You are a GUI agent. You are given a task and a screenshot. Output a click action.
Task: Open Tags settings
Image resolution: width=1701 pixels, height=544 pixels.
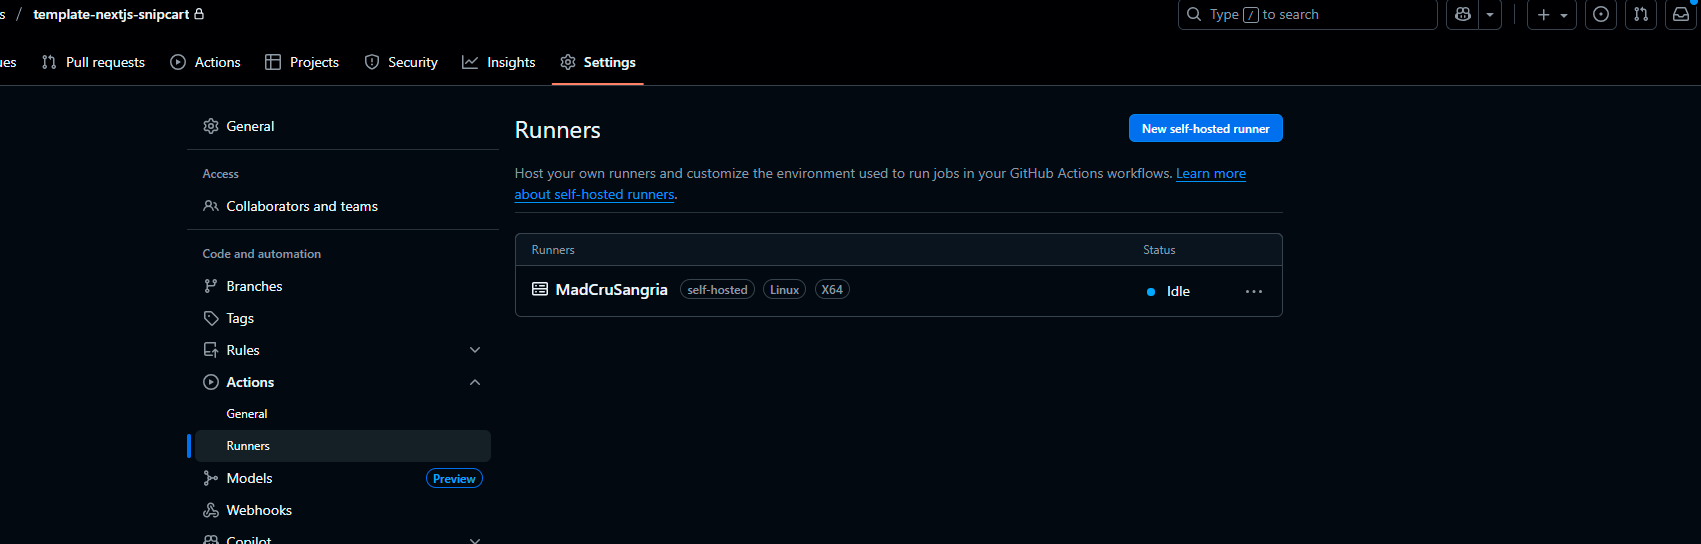point(343,318)
